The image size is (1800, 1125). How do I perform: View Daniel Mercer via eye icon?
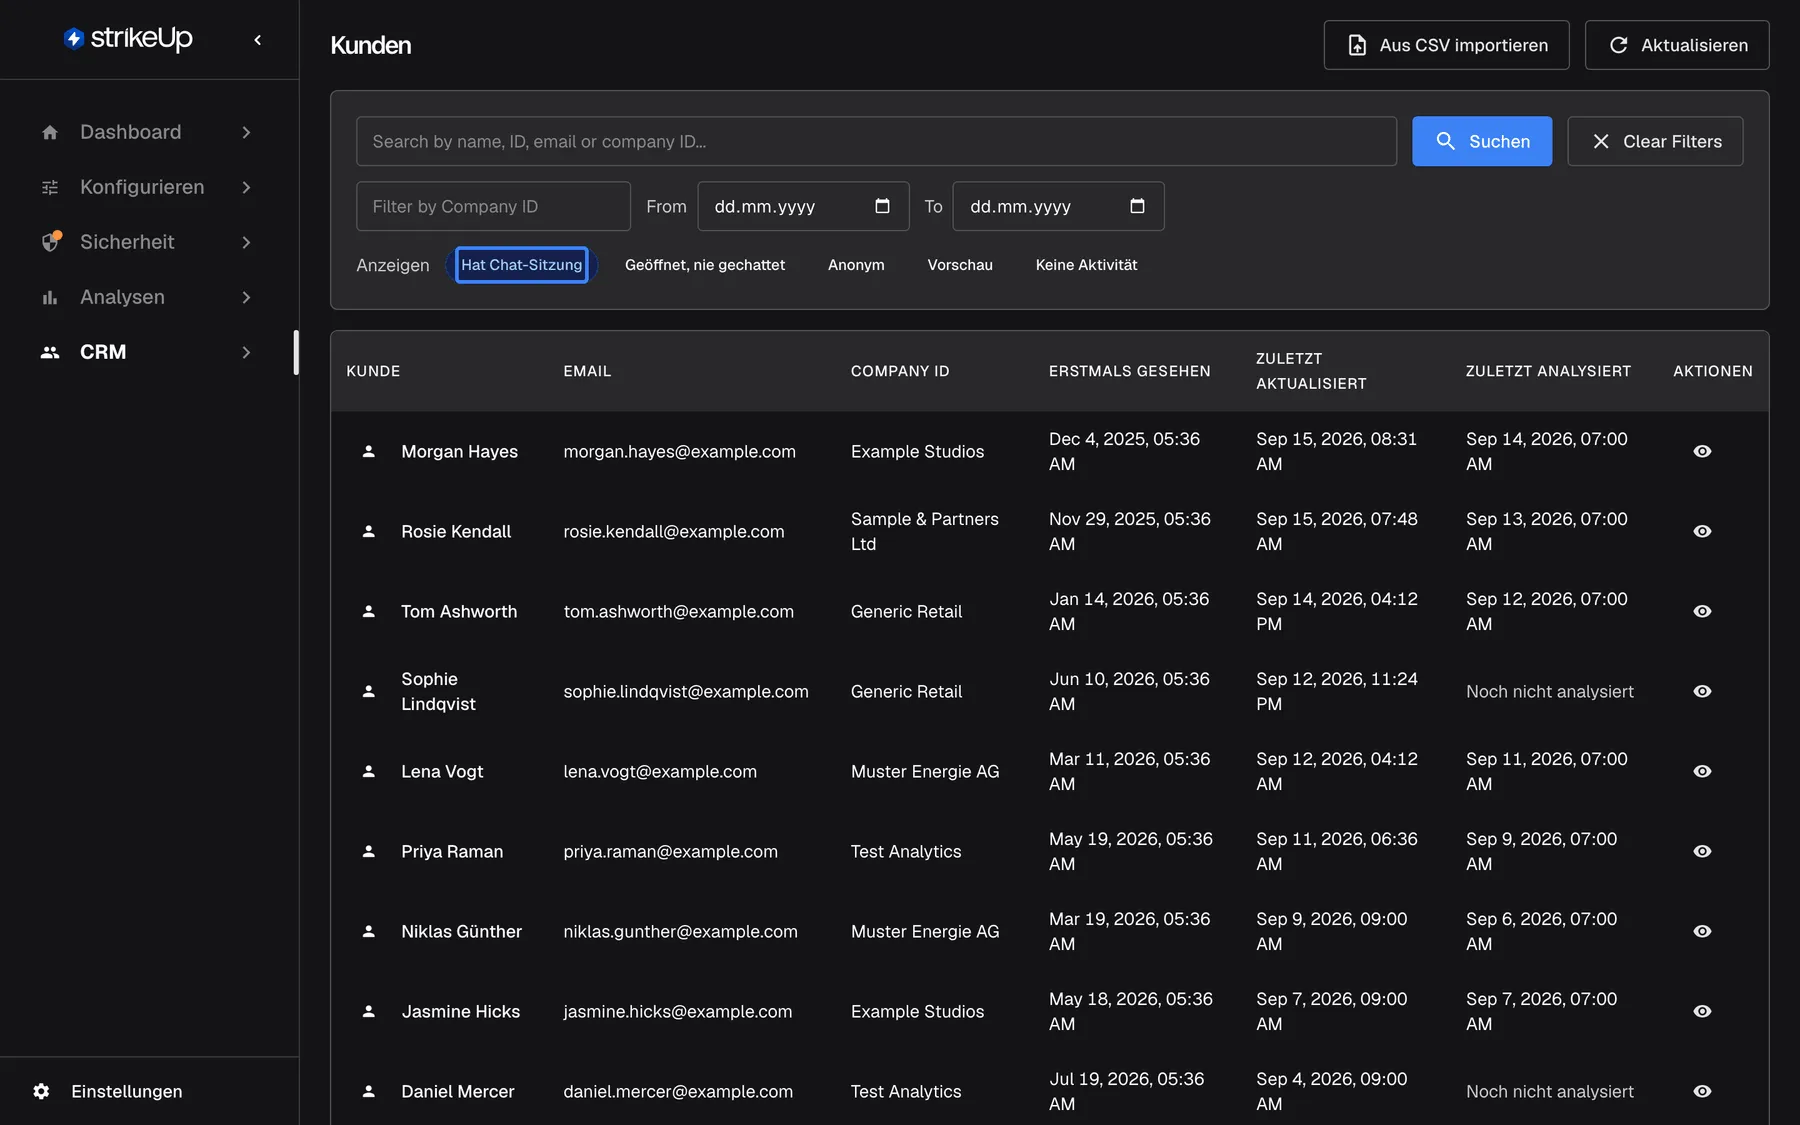pyautogui.click(x=1702, y=1091)
